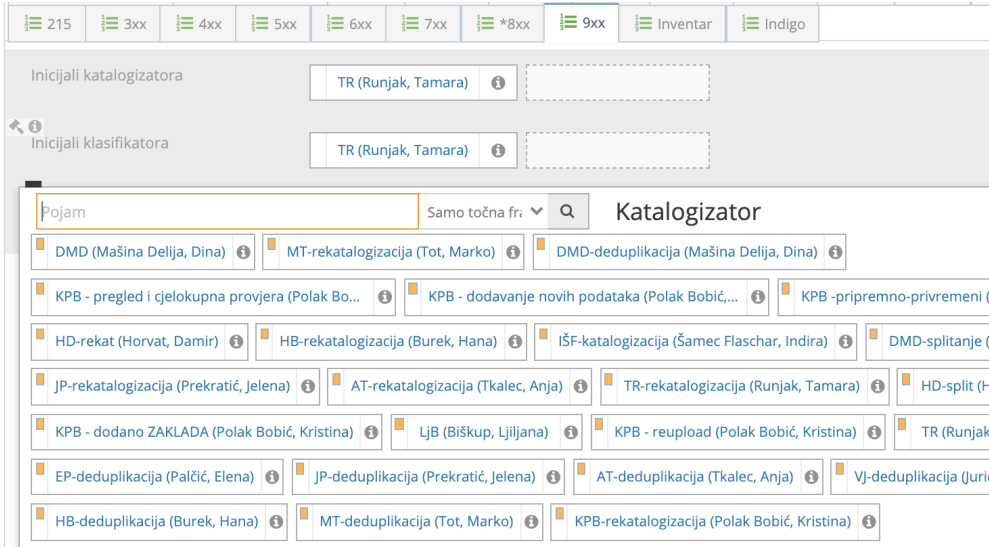989x547 pixels.
Task: Open info for DMD-deduplikacija entry
Action: click(836, 252)
